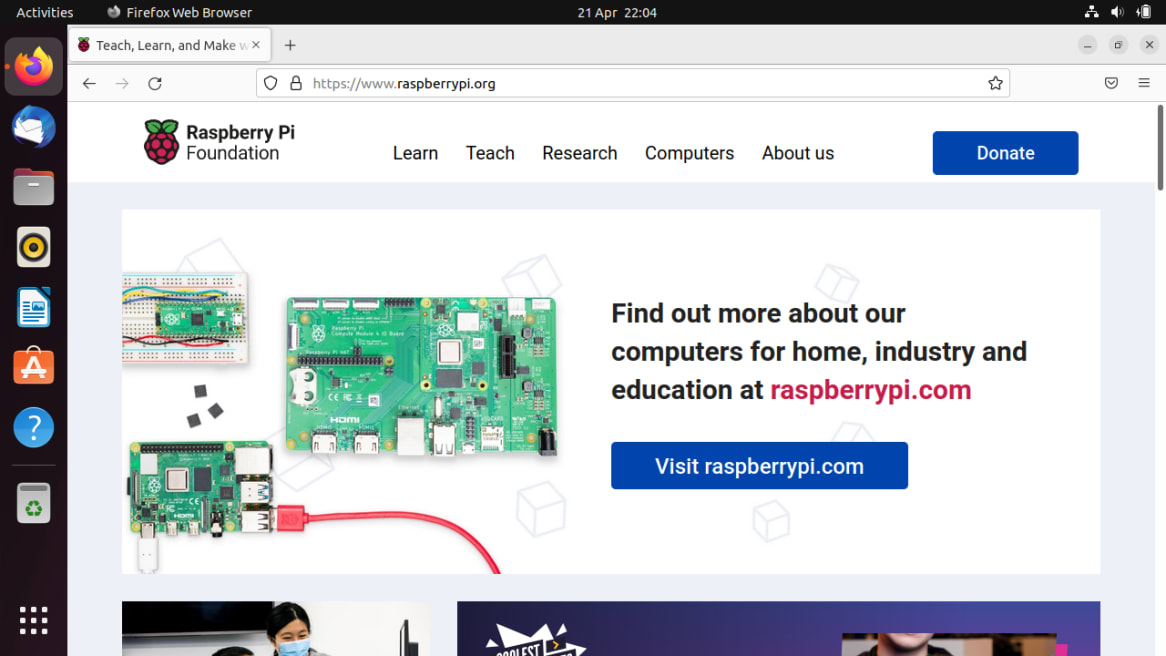Restore down the Firefox window
1166x656 pixels.
(x=1118, y=45)
